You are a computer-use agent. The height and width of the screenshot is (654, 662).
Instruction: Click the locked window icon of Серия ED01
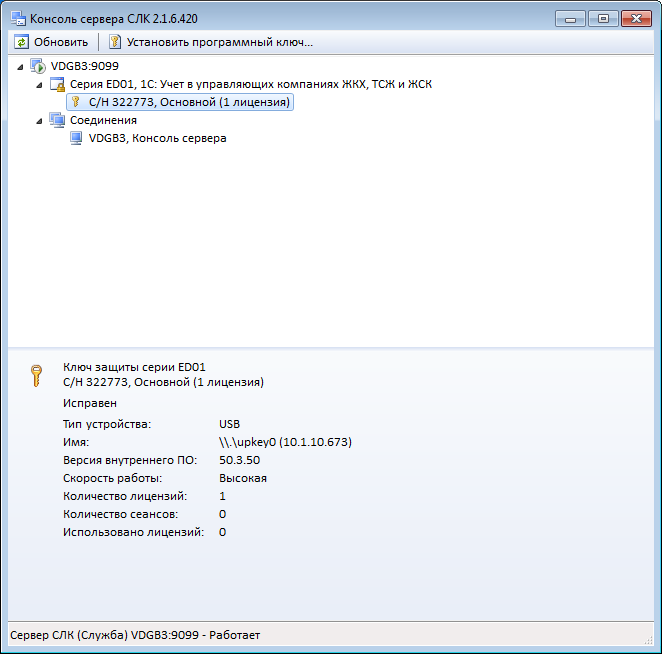point(57,84)
